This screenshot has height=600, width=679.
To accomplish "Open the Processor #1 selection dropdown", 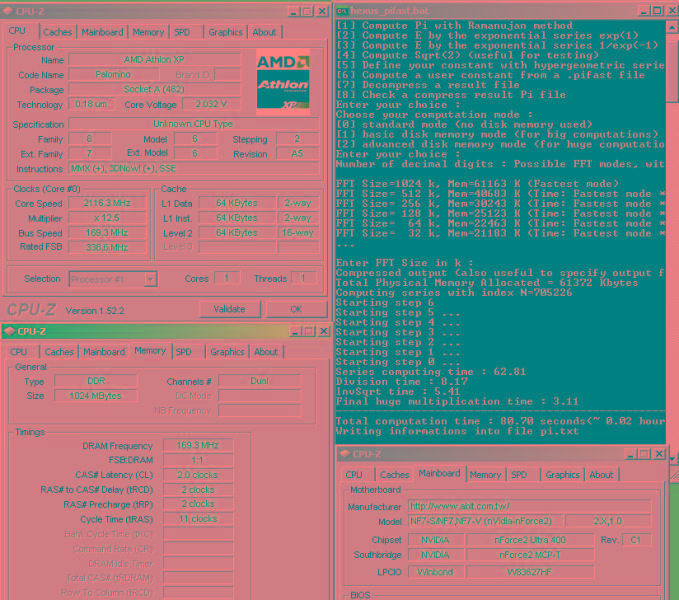I will point(150,280).
